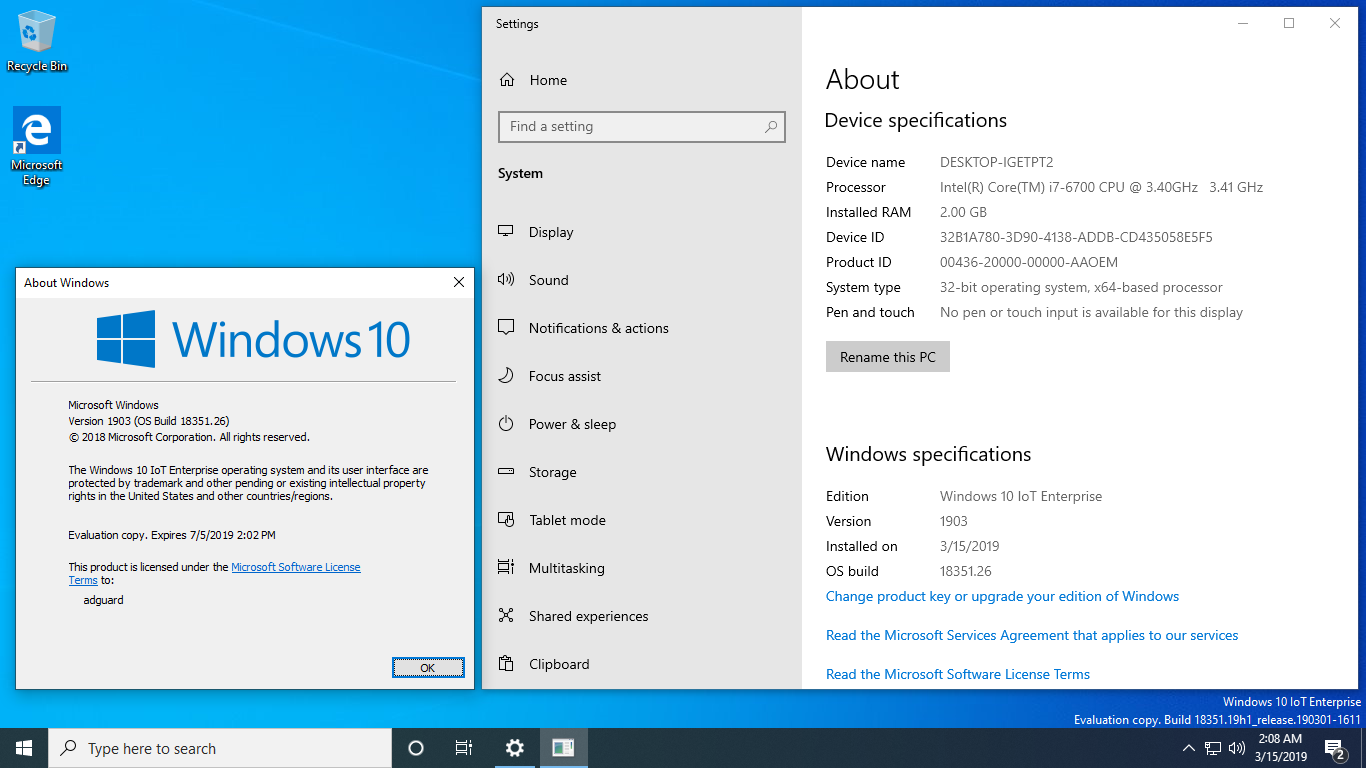Click the search magnifier in Find a setting
The width and height of the screenshot is (1366, 768).
pyautogui.click(x=771, y=127)
